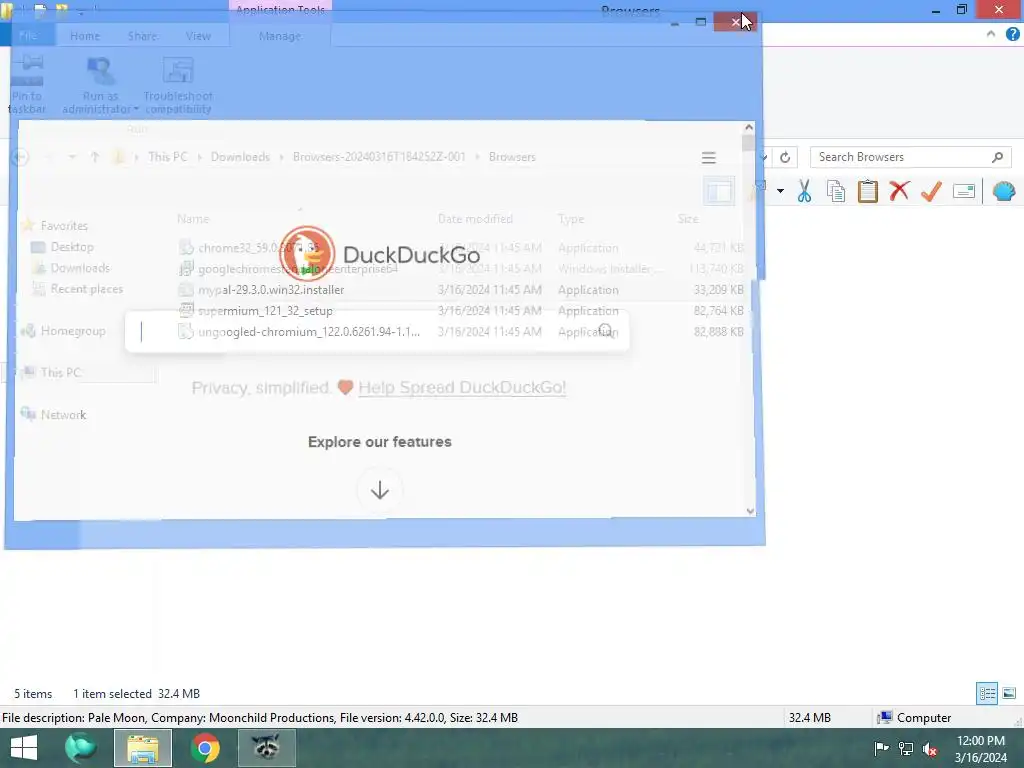
Task: Click Downloads in the address breadcrumb
Action: [x=240, y=157]
